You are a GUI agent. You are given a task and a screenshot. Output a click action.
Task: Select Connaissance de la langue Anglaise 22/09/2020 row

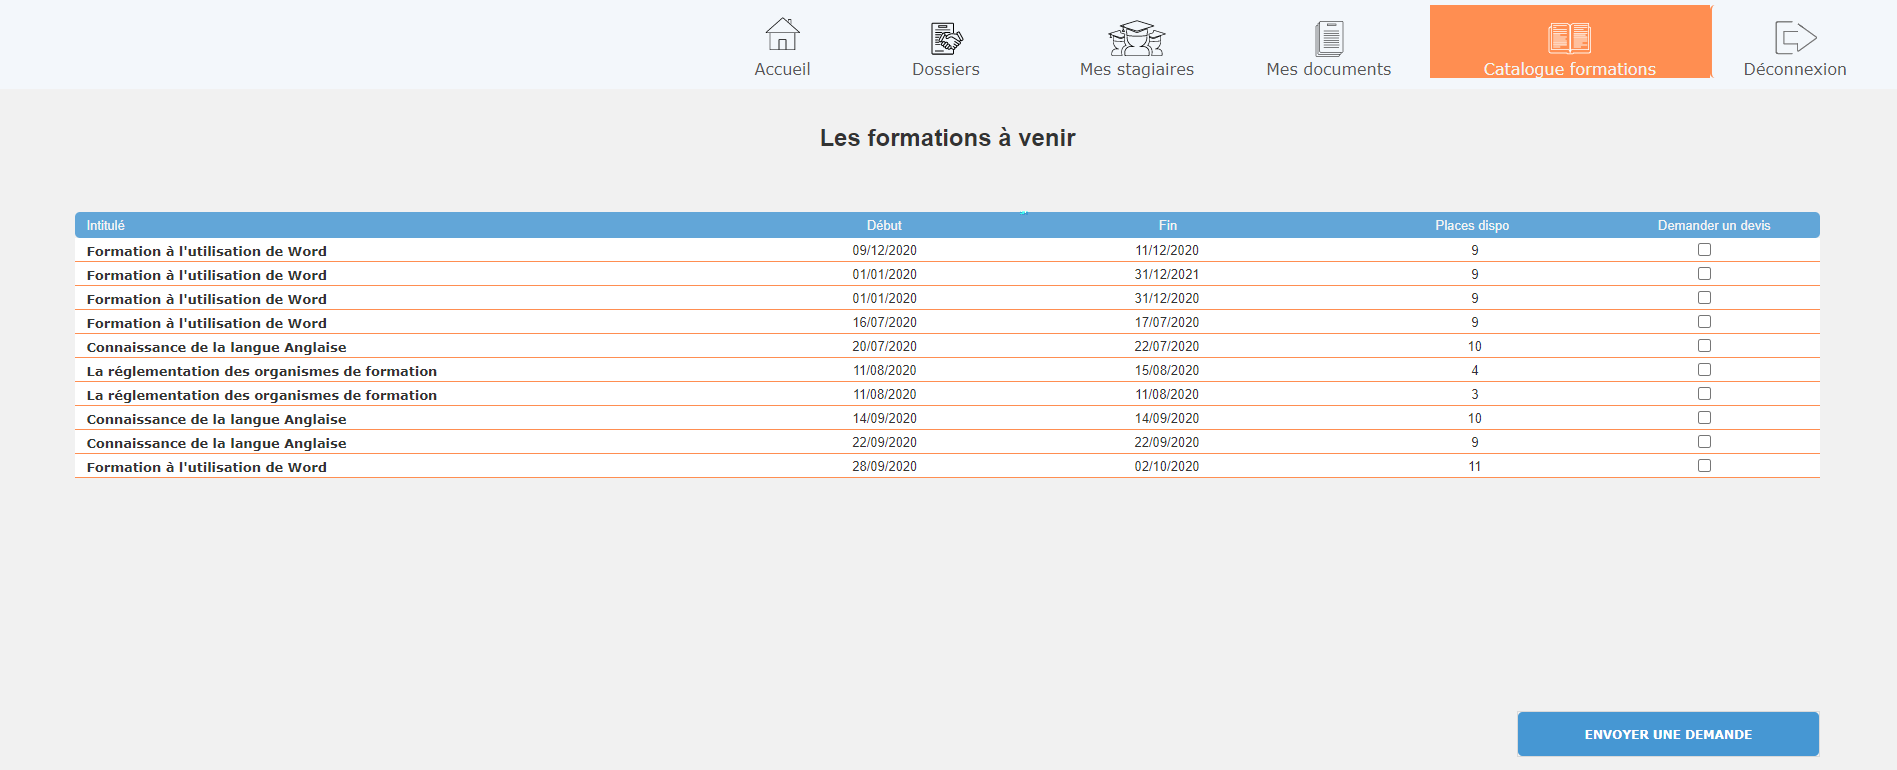(x=216, y=443)
